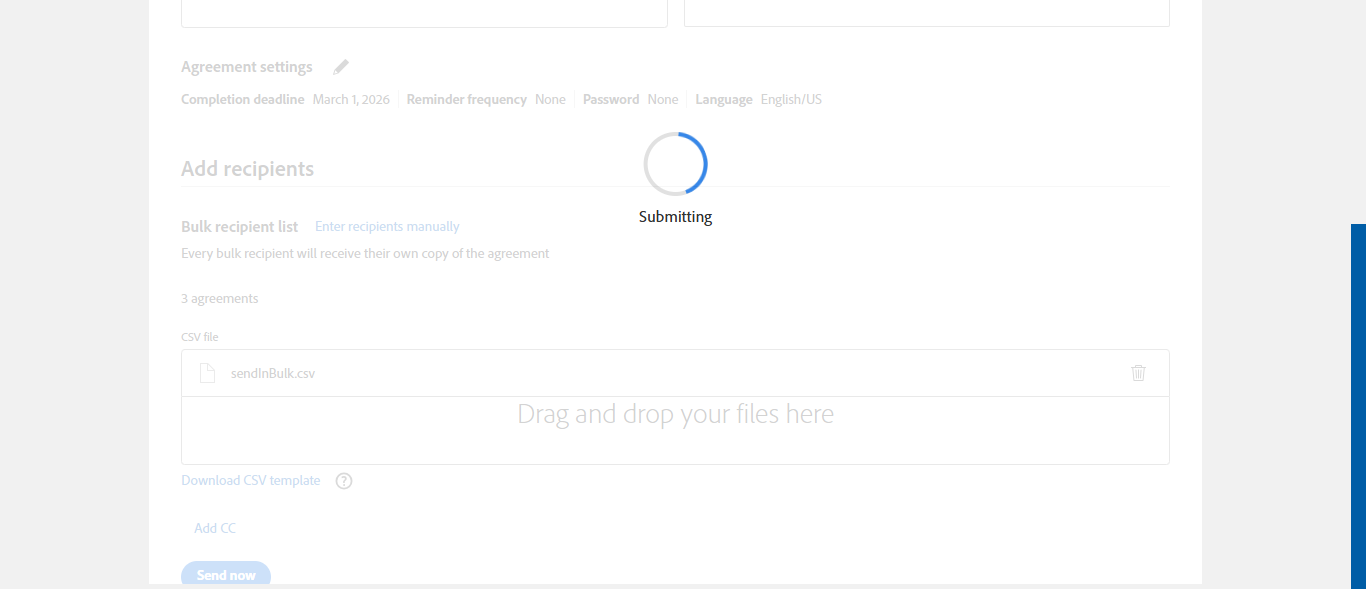Click the Add CC link
This screenshot has width=1366, height=589.
[x=215, y=528]
